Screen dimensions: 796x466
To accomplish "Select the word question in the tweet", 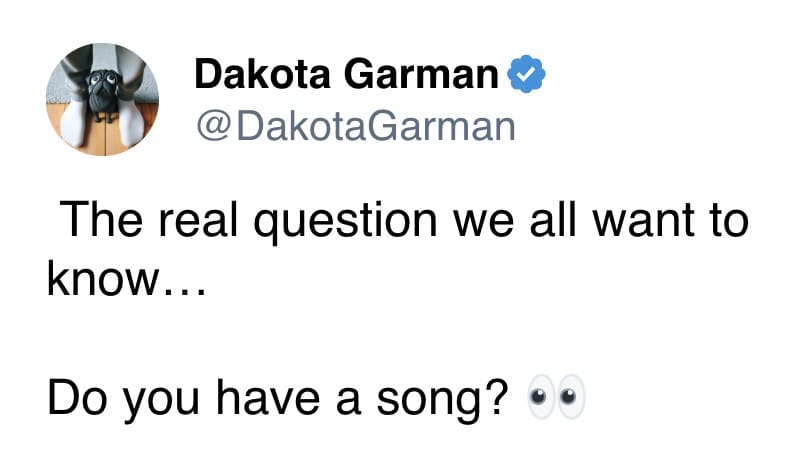I will pyautogui.click(x=345, y=222).
